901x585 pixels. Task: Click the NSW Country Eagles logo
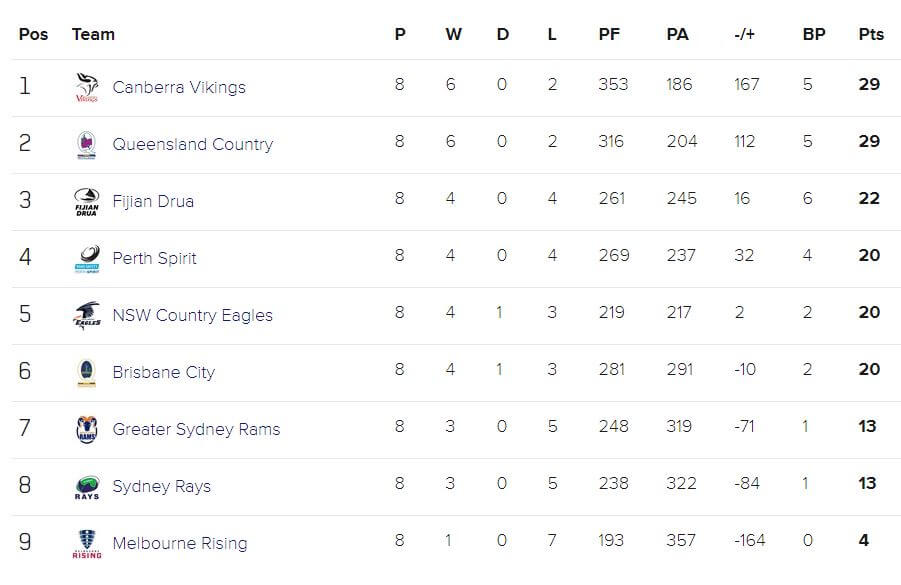click(87, 315)
